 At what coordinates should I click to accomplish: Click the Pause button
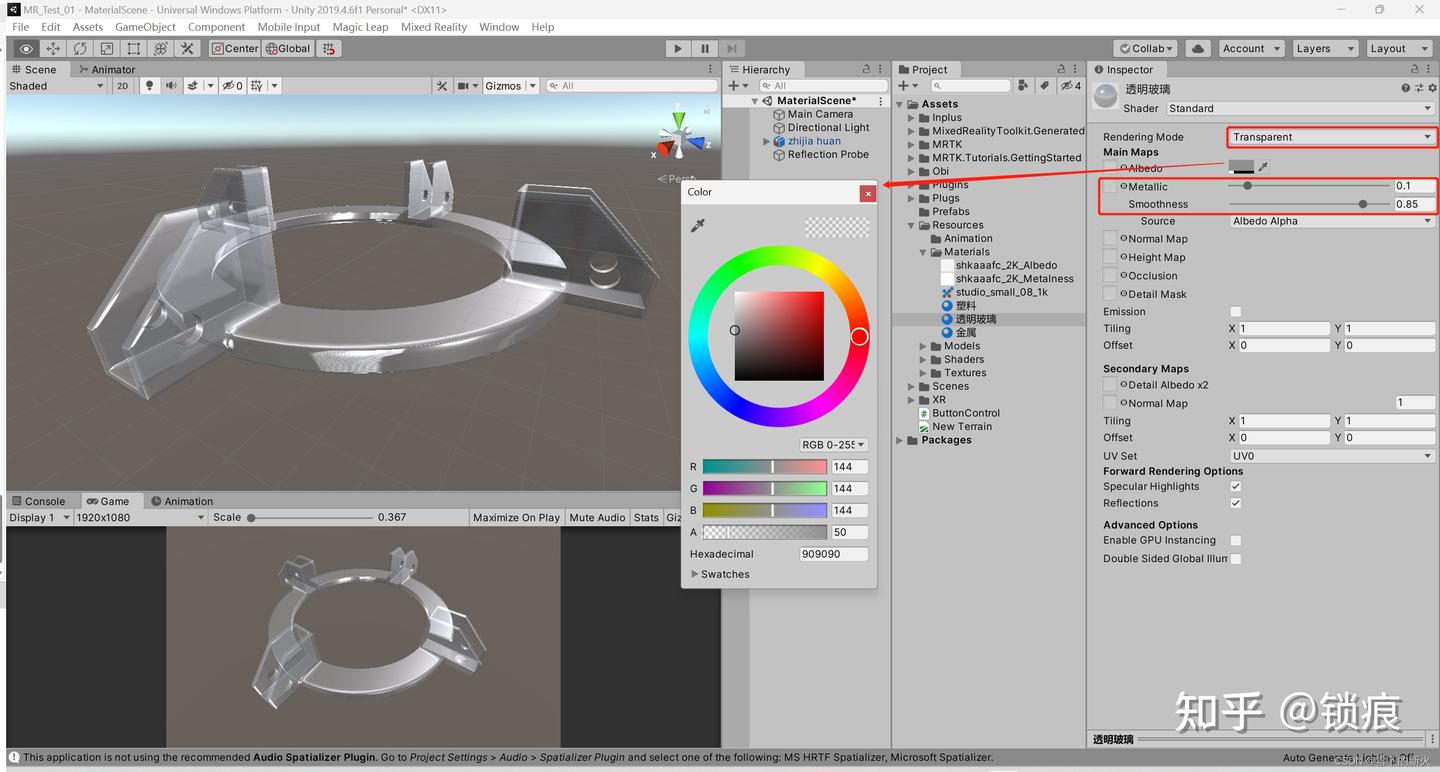705,48
